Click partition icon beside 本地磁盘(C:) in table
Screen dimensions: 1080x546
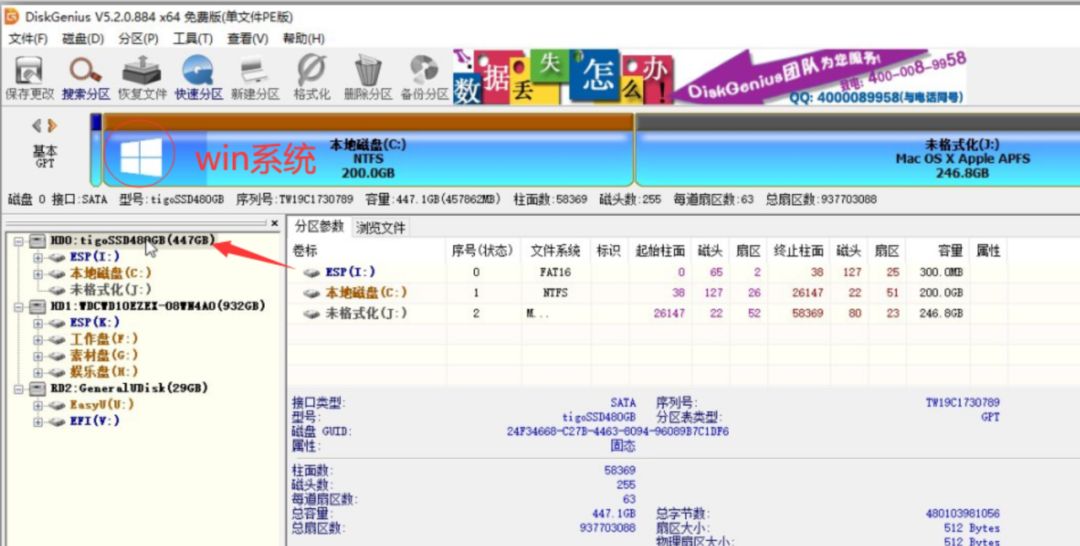[x=312, y=293]
